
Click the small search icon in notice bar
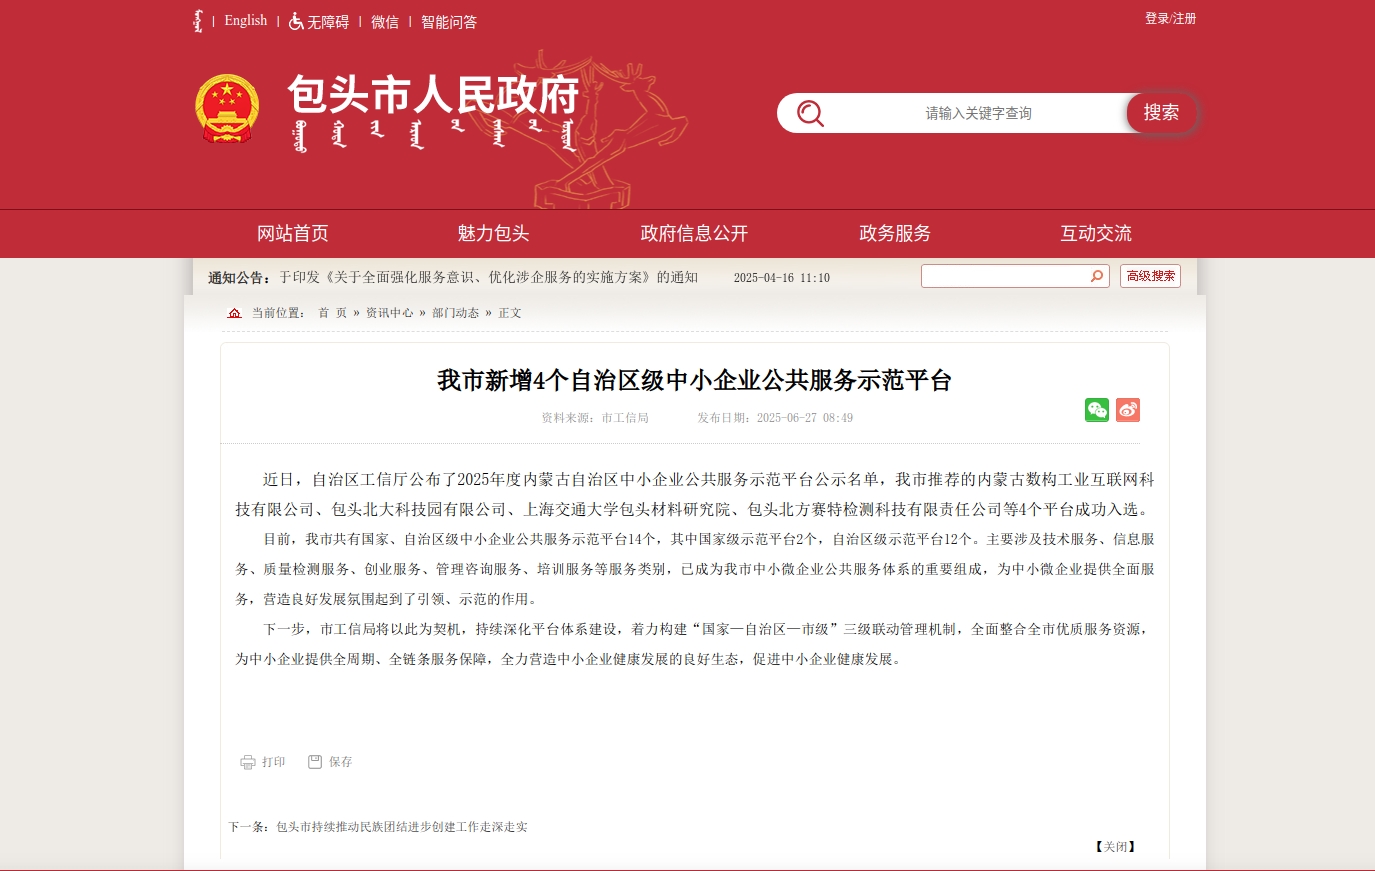click(x=1097, y=276)
